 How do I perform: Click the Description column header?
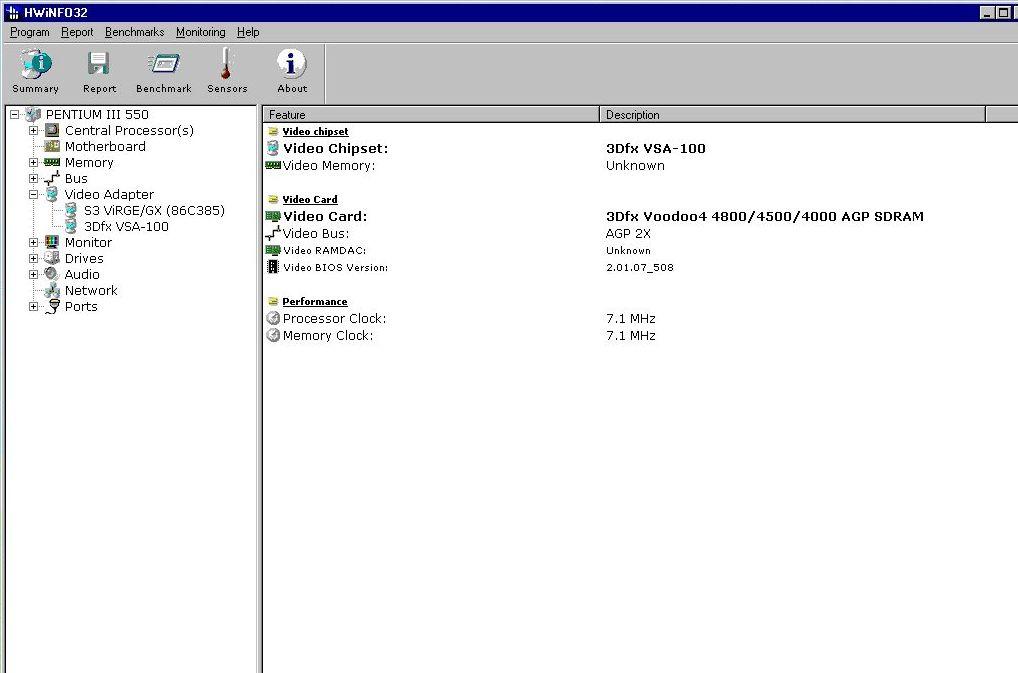click(x=793, y=115)
